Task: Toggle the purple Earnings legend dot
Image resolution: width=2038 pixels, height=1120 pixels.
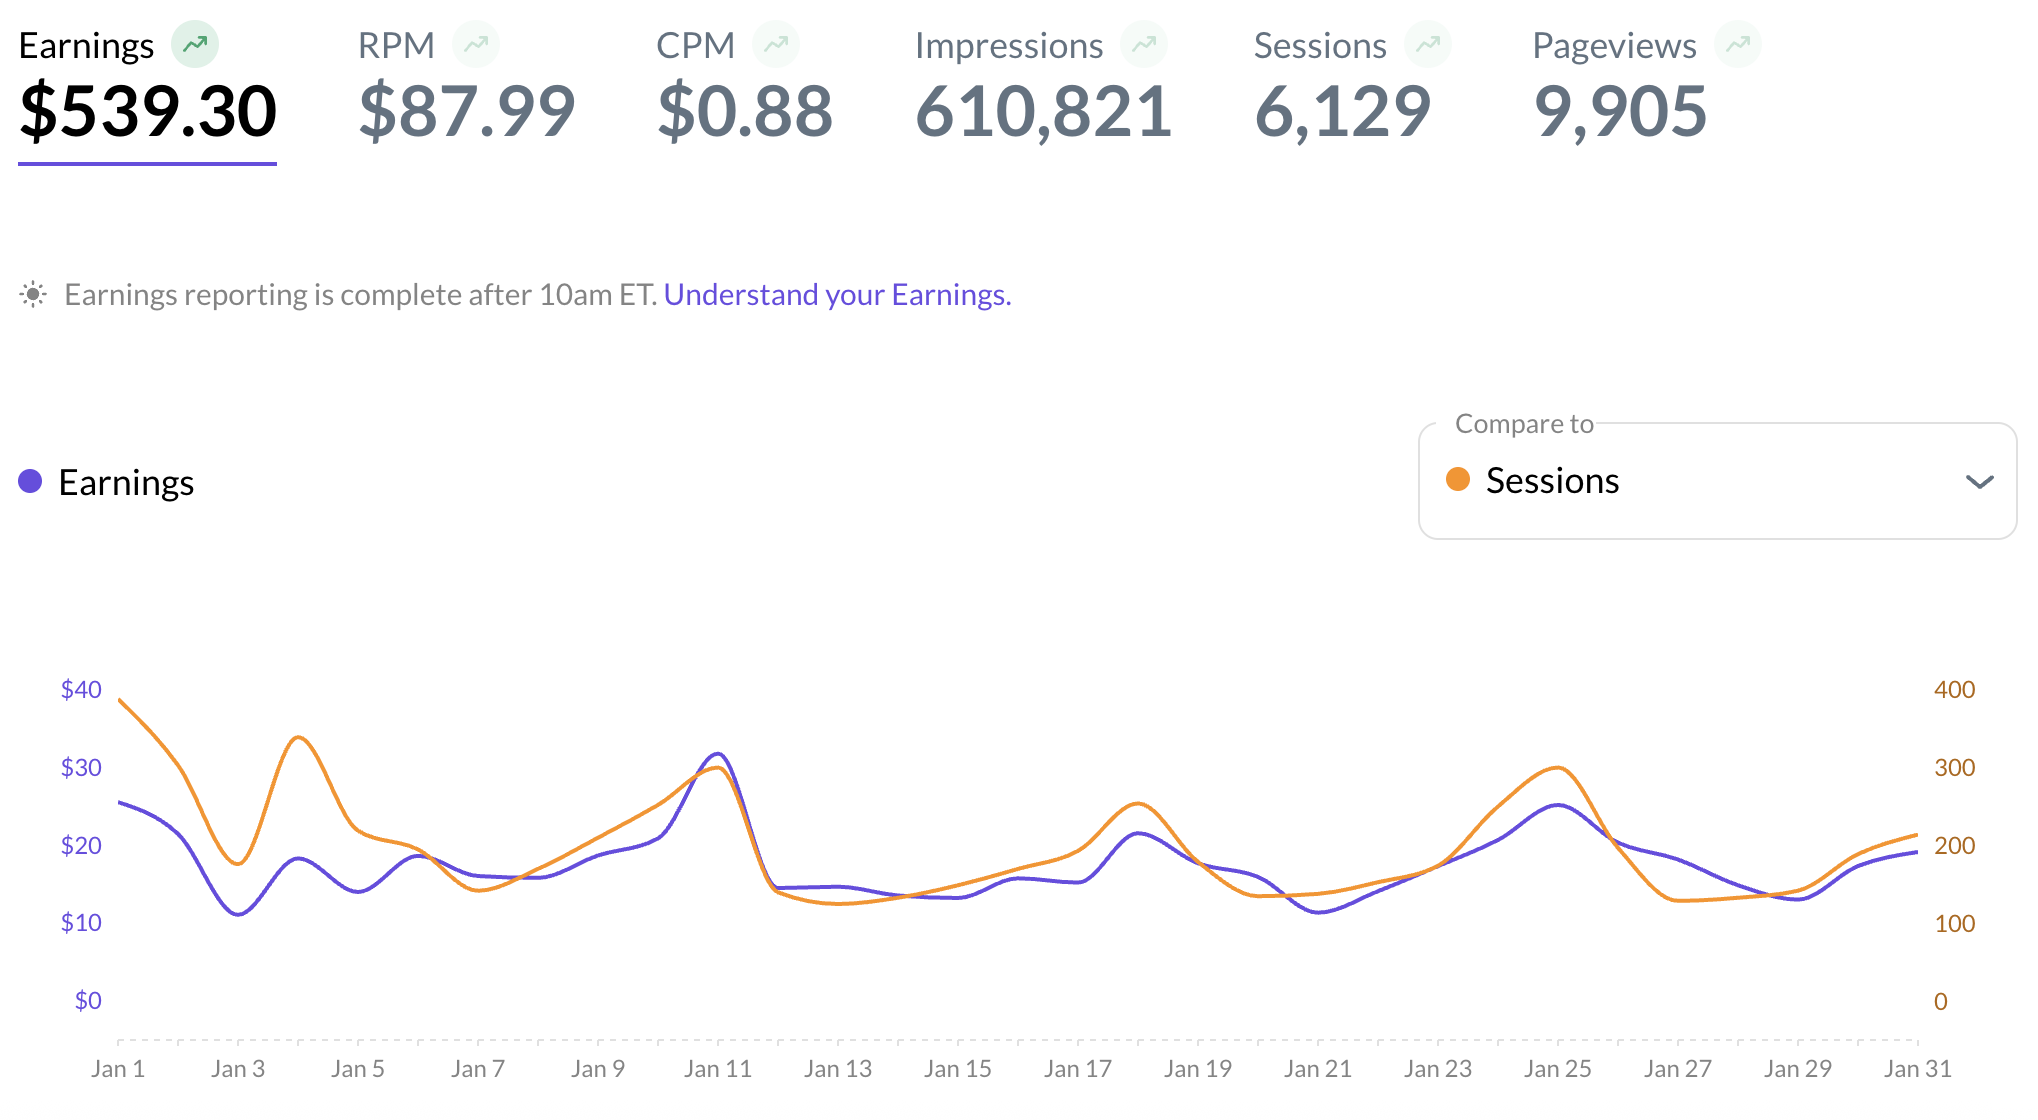Action: click(31, 481)
